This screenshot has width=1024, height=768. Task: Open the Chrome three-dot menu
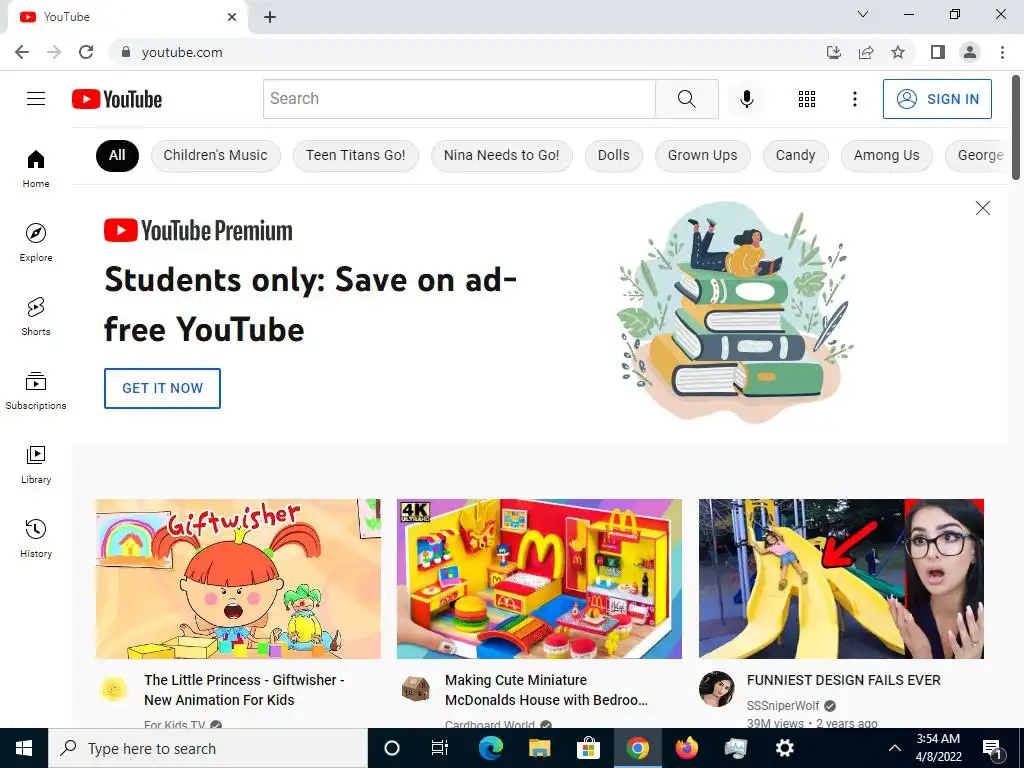pos(1002,52)
